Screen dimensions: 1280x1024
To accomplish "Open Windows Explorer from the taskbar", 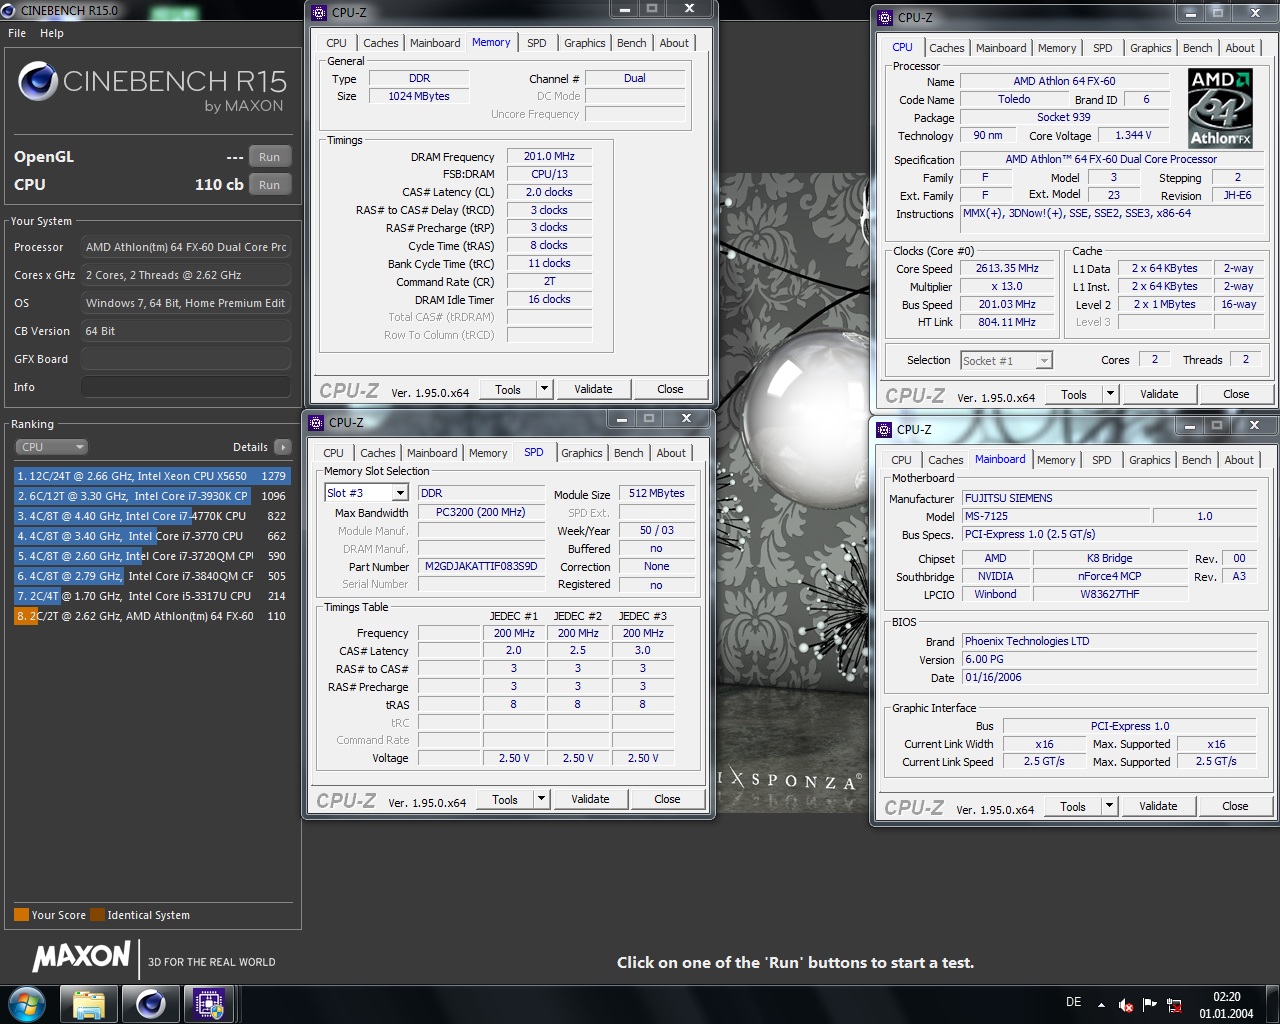I will coord(89,1004).
